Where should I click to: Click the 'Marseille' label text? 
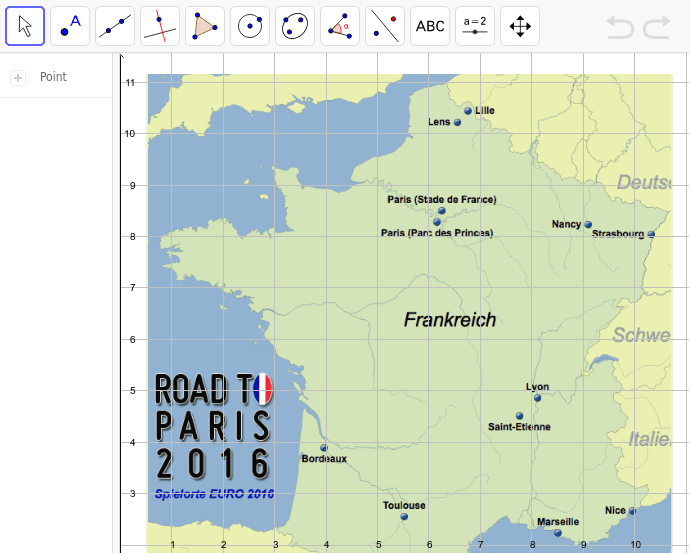click(558, 522)
